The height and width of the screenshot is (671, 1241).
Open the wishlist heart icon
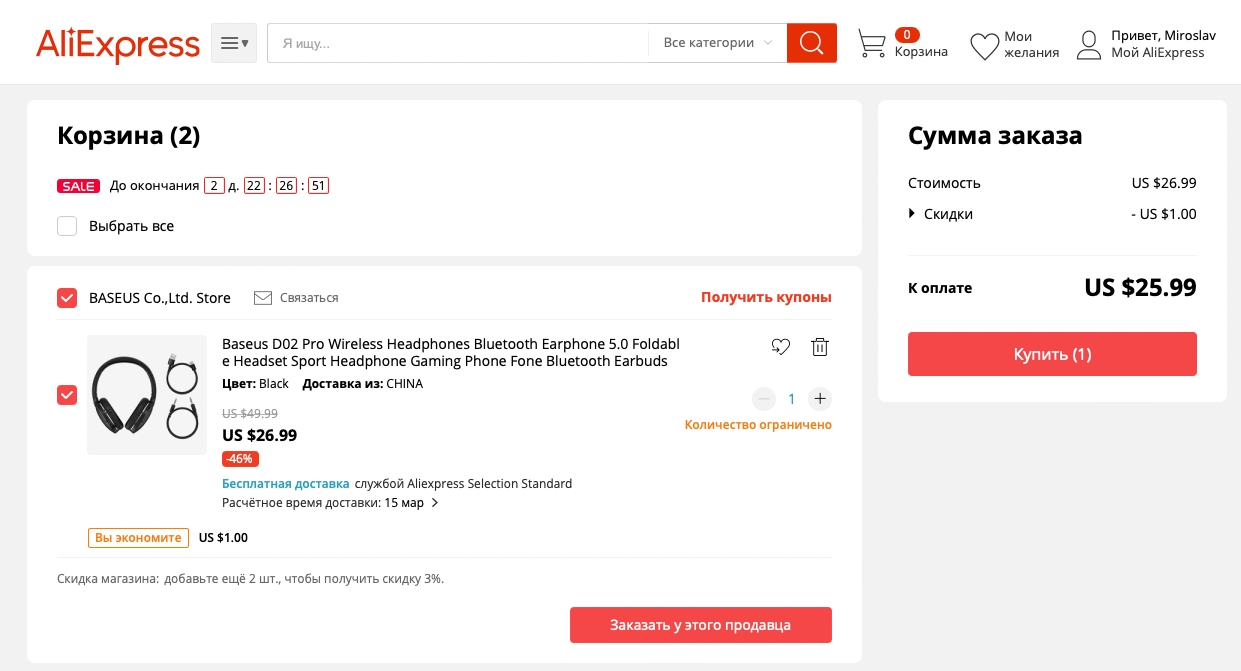pos(985,45)
